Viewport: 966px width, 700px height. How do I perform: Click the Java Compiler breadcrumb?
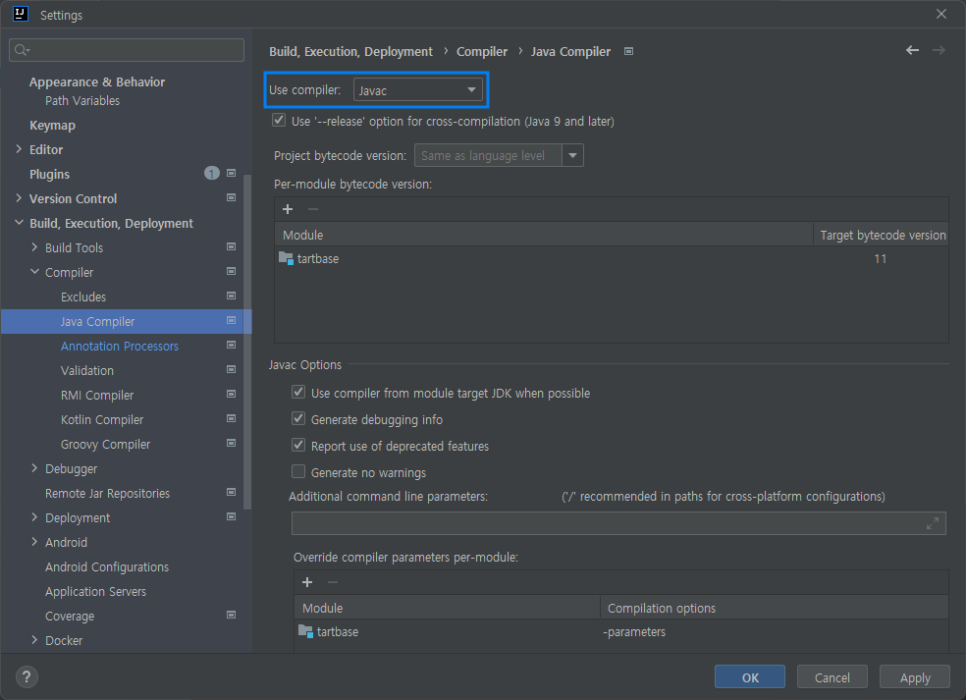pyautogui.click(x=570, y=52)
